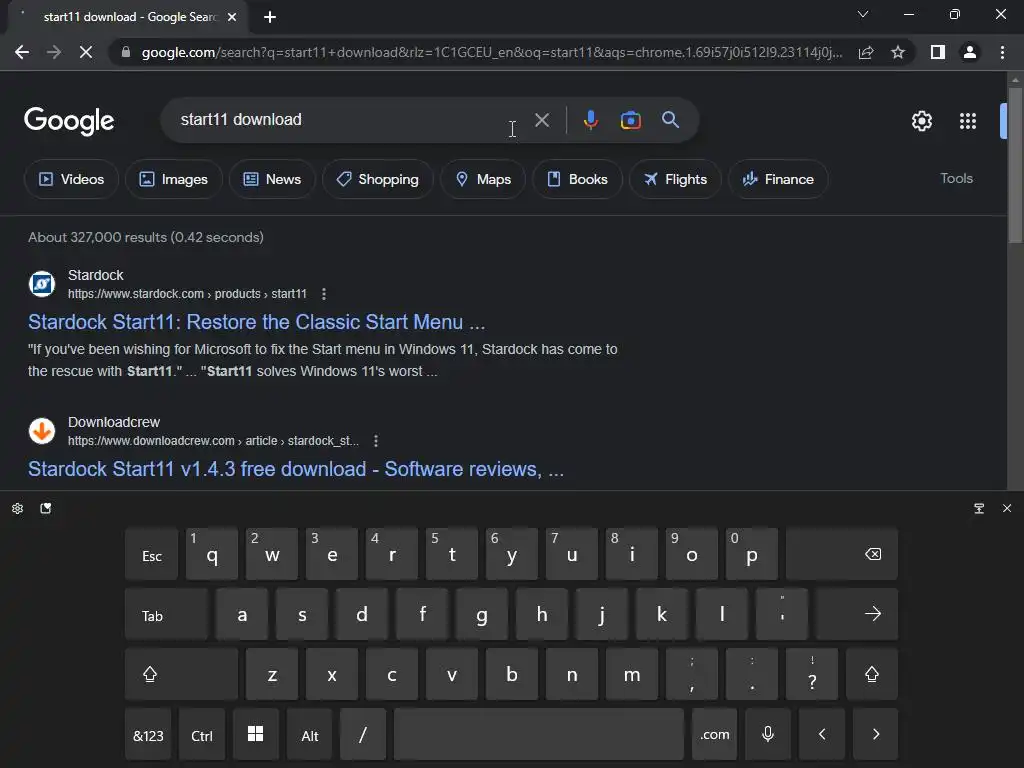This screenshot has height=768, width=1024.
Task: Switch to the &123 symbols layout
Action: coord(148,735)
